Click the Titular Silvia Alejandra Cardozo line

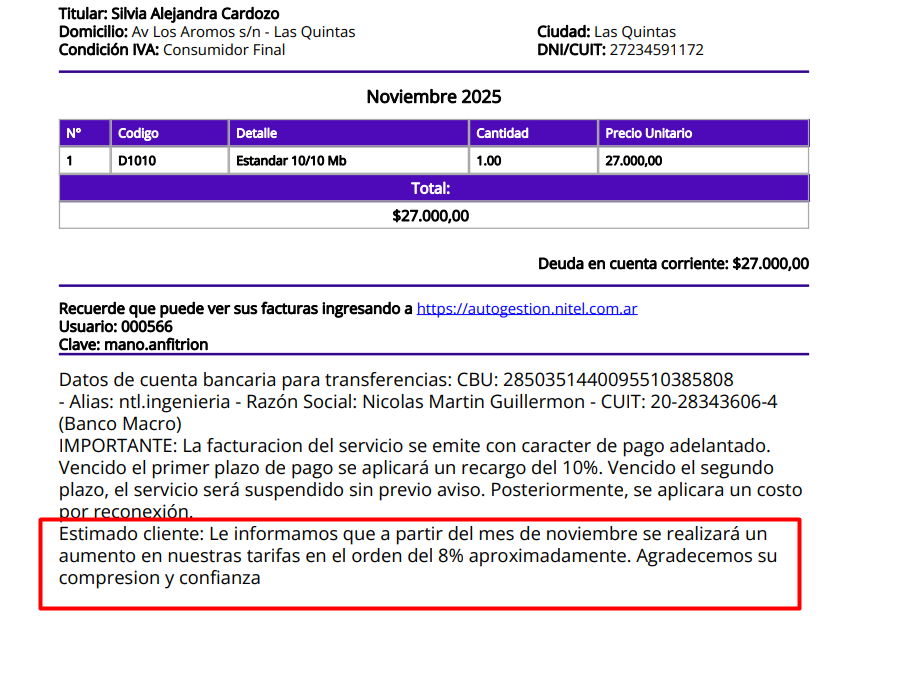pyautogui.click(x=169, y=14)
